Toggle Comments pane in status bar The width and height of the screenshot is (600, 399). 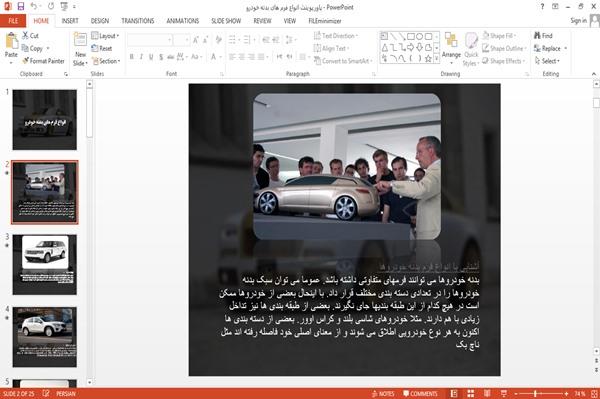(x=420, y=394)
